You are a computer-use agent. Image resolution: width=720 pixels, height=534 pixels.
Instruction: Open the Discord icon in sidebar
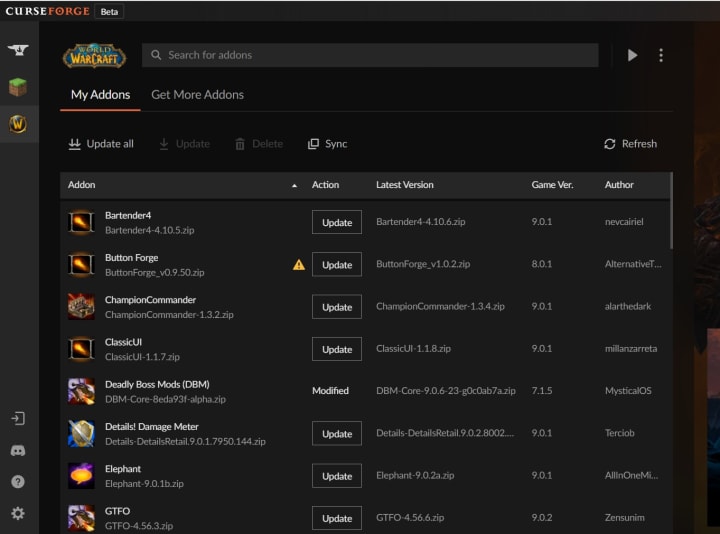[18, 450]
